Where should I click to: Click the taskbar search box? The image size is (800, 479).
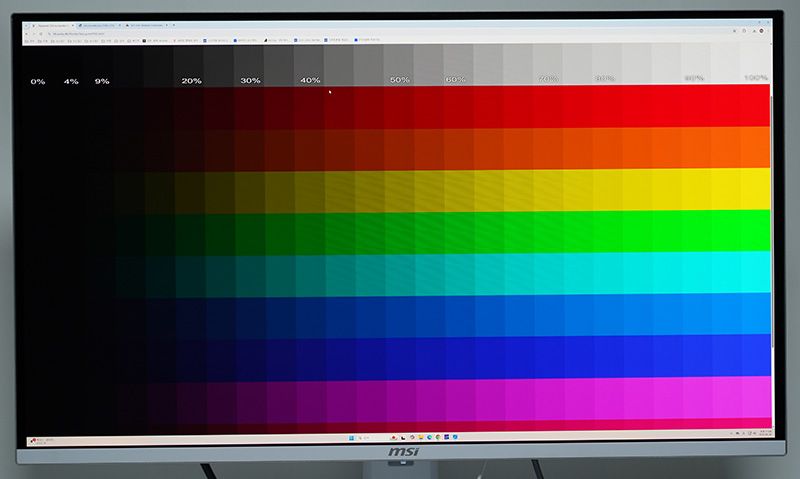tap(367, 439)
